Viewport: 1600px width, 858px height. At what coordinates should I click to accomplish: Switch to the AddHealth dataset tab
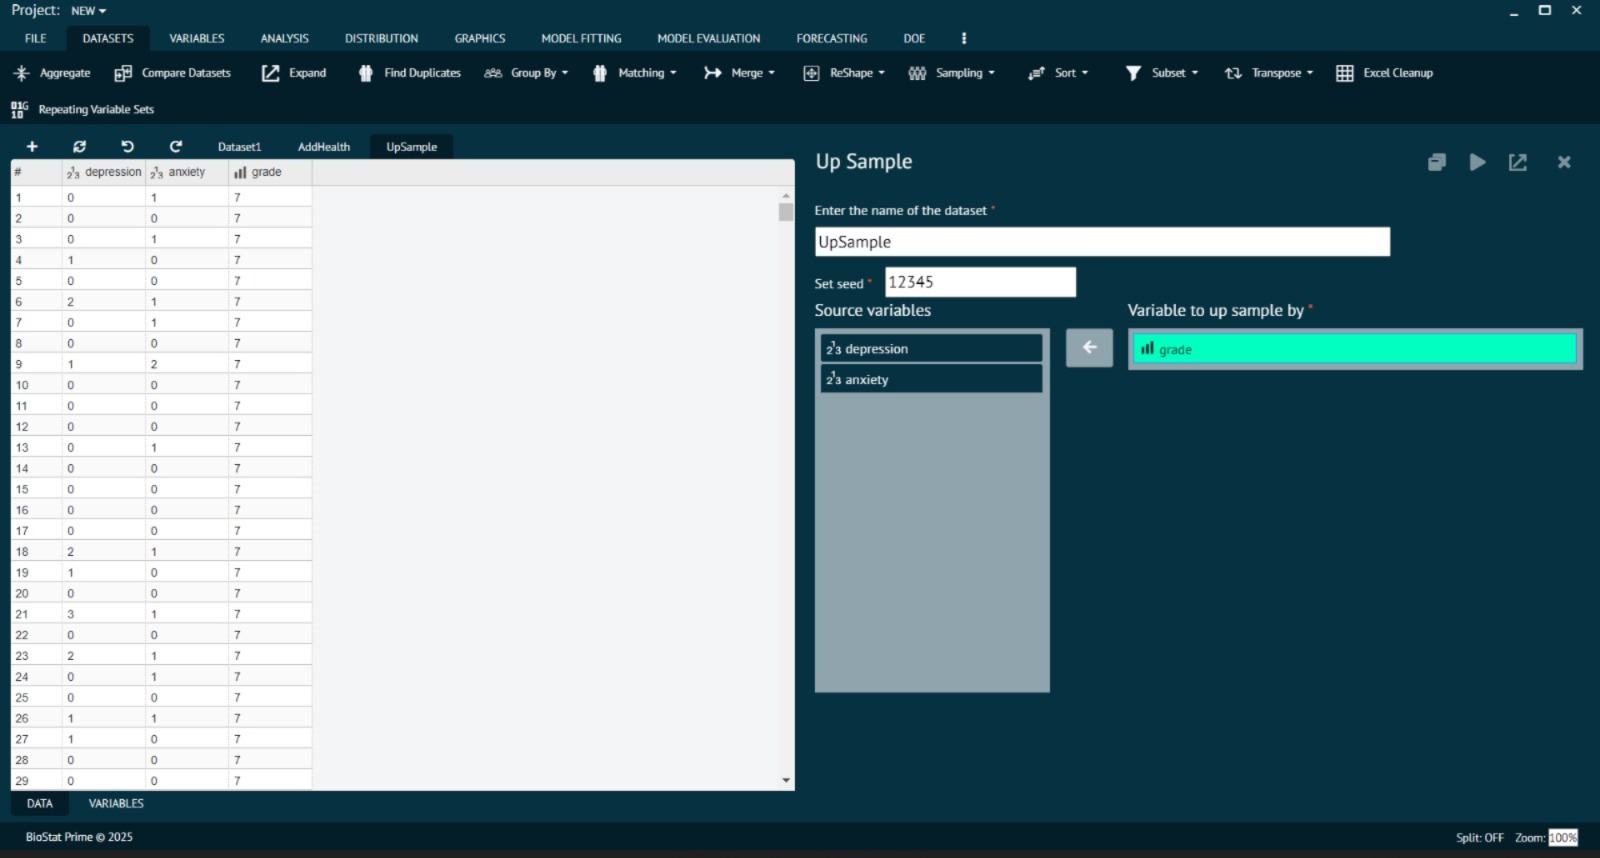(324, 147)
